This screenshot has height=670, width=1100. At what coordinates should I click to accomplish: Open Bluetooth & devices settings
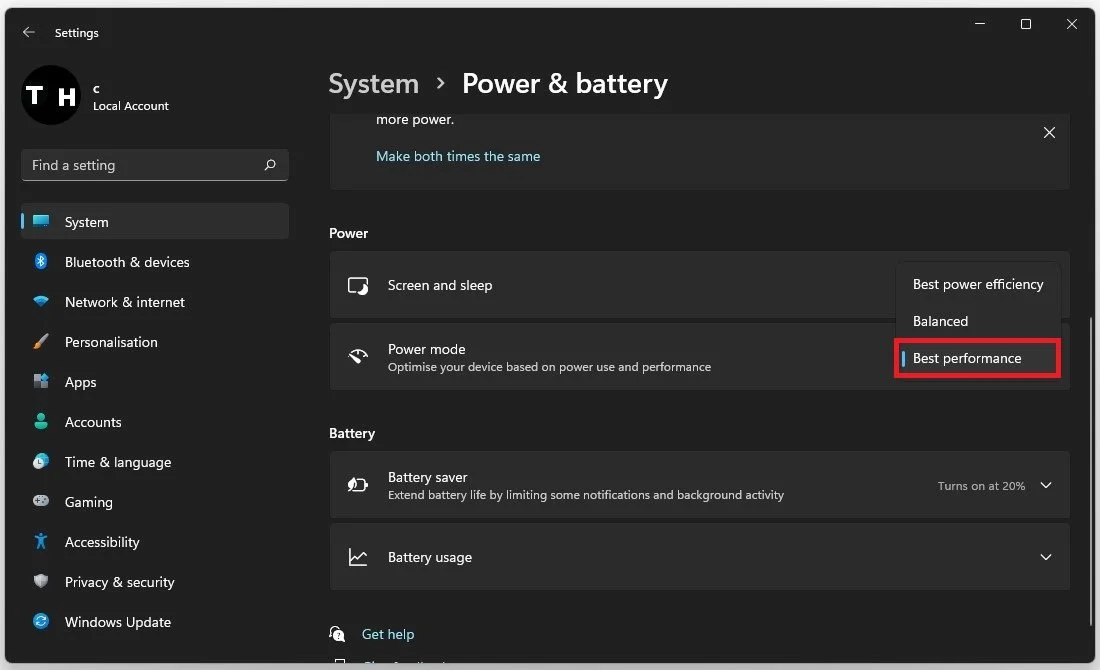tap(154, 262)
